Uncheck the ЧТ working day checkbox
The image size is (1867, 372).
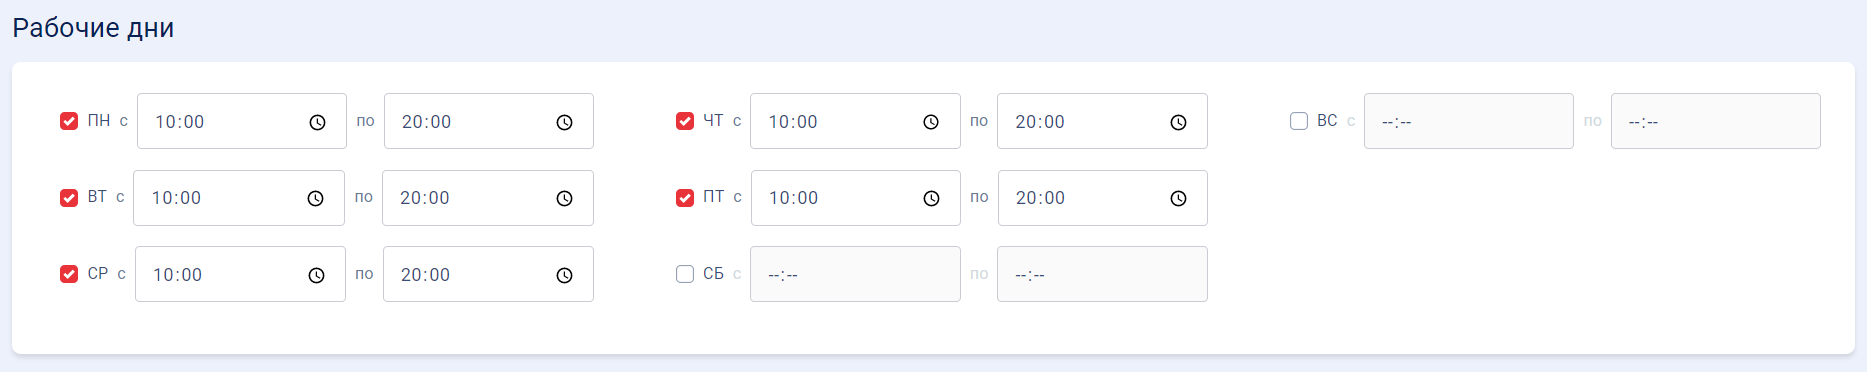(x=685, y=121)
